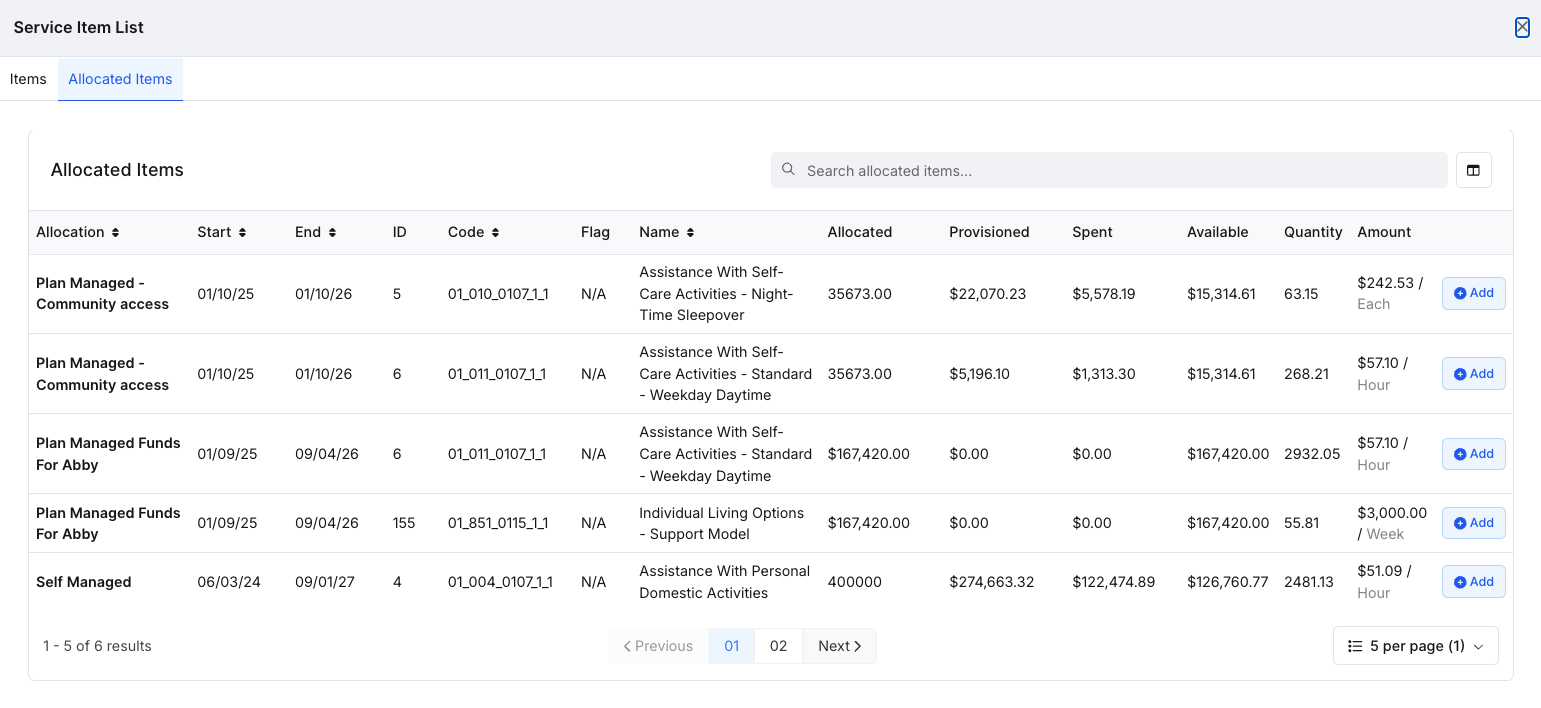Click the Allocated Items panel heading
This screenshot has height=708, width=1541.
[x=117, y=170]
